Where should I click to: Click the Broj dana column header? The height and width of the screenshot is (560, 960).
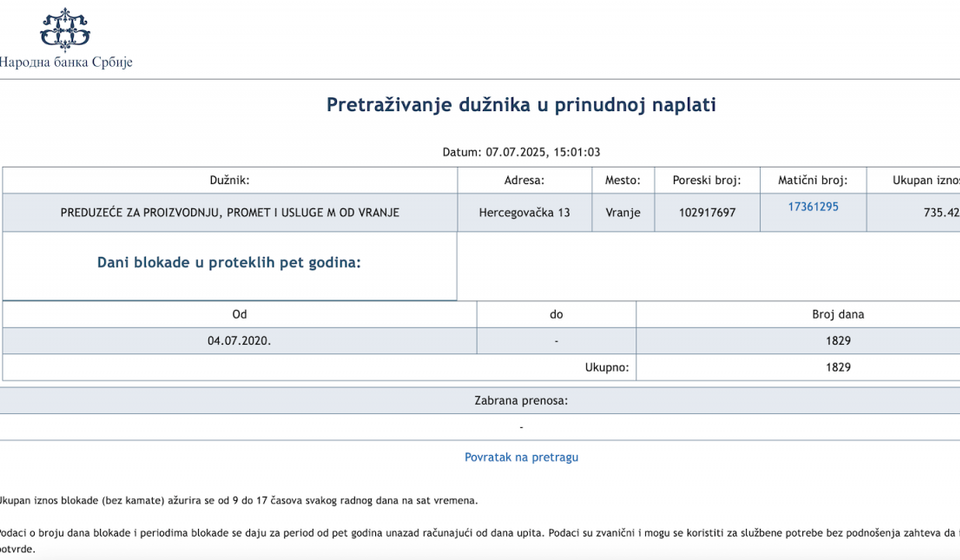click(x=798, y=315)
